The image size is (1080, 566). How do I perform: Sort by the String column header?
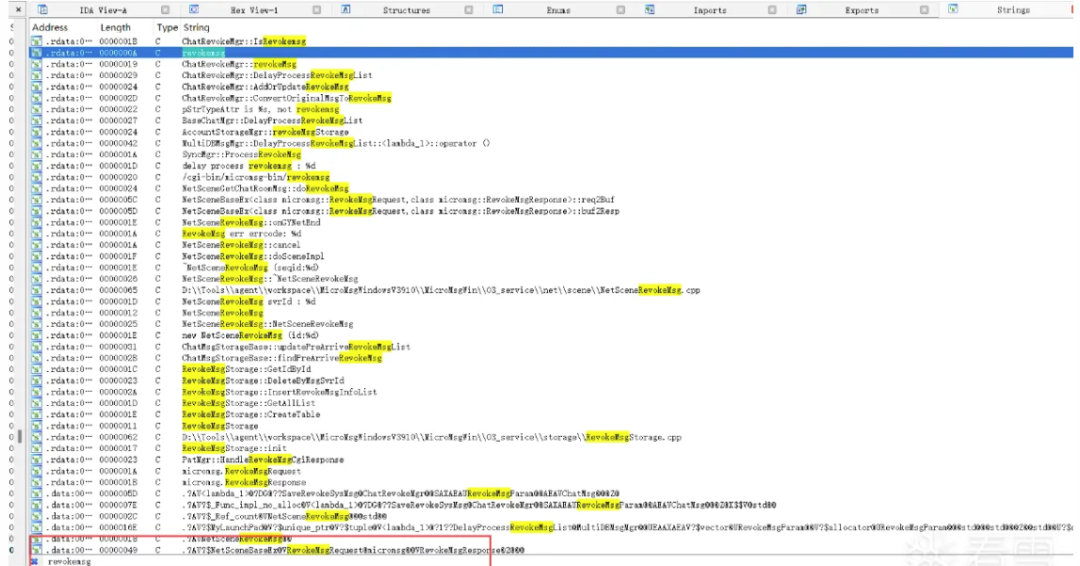(x=196, y=28)
